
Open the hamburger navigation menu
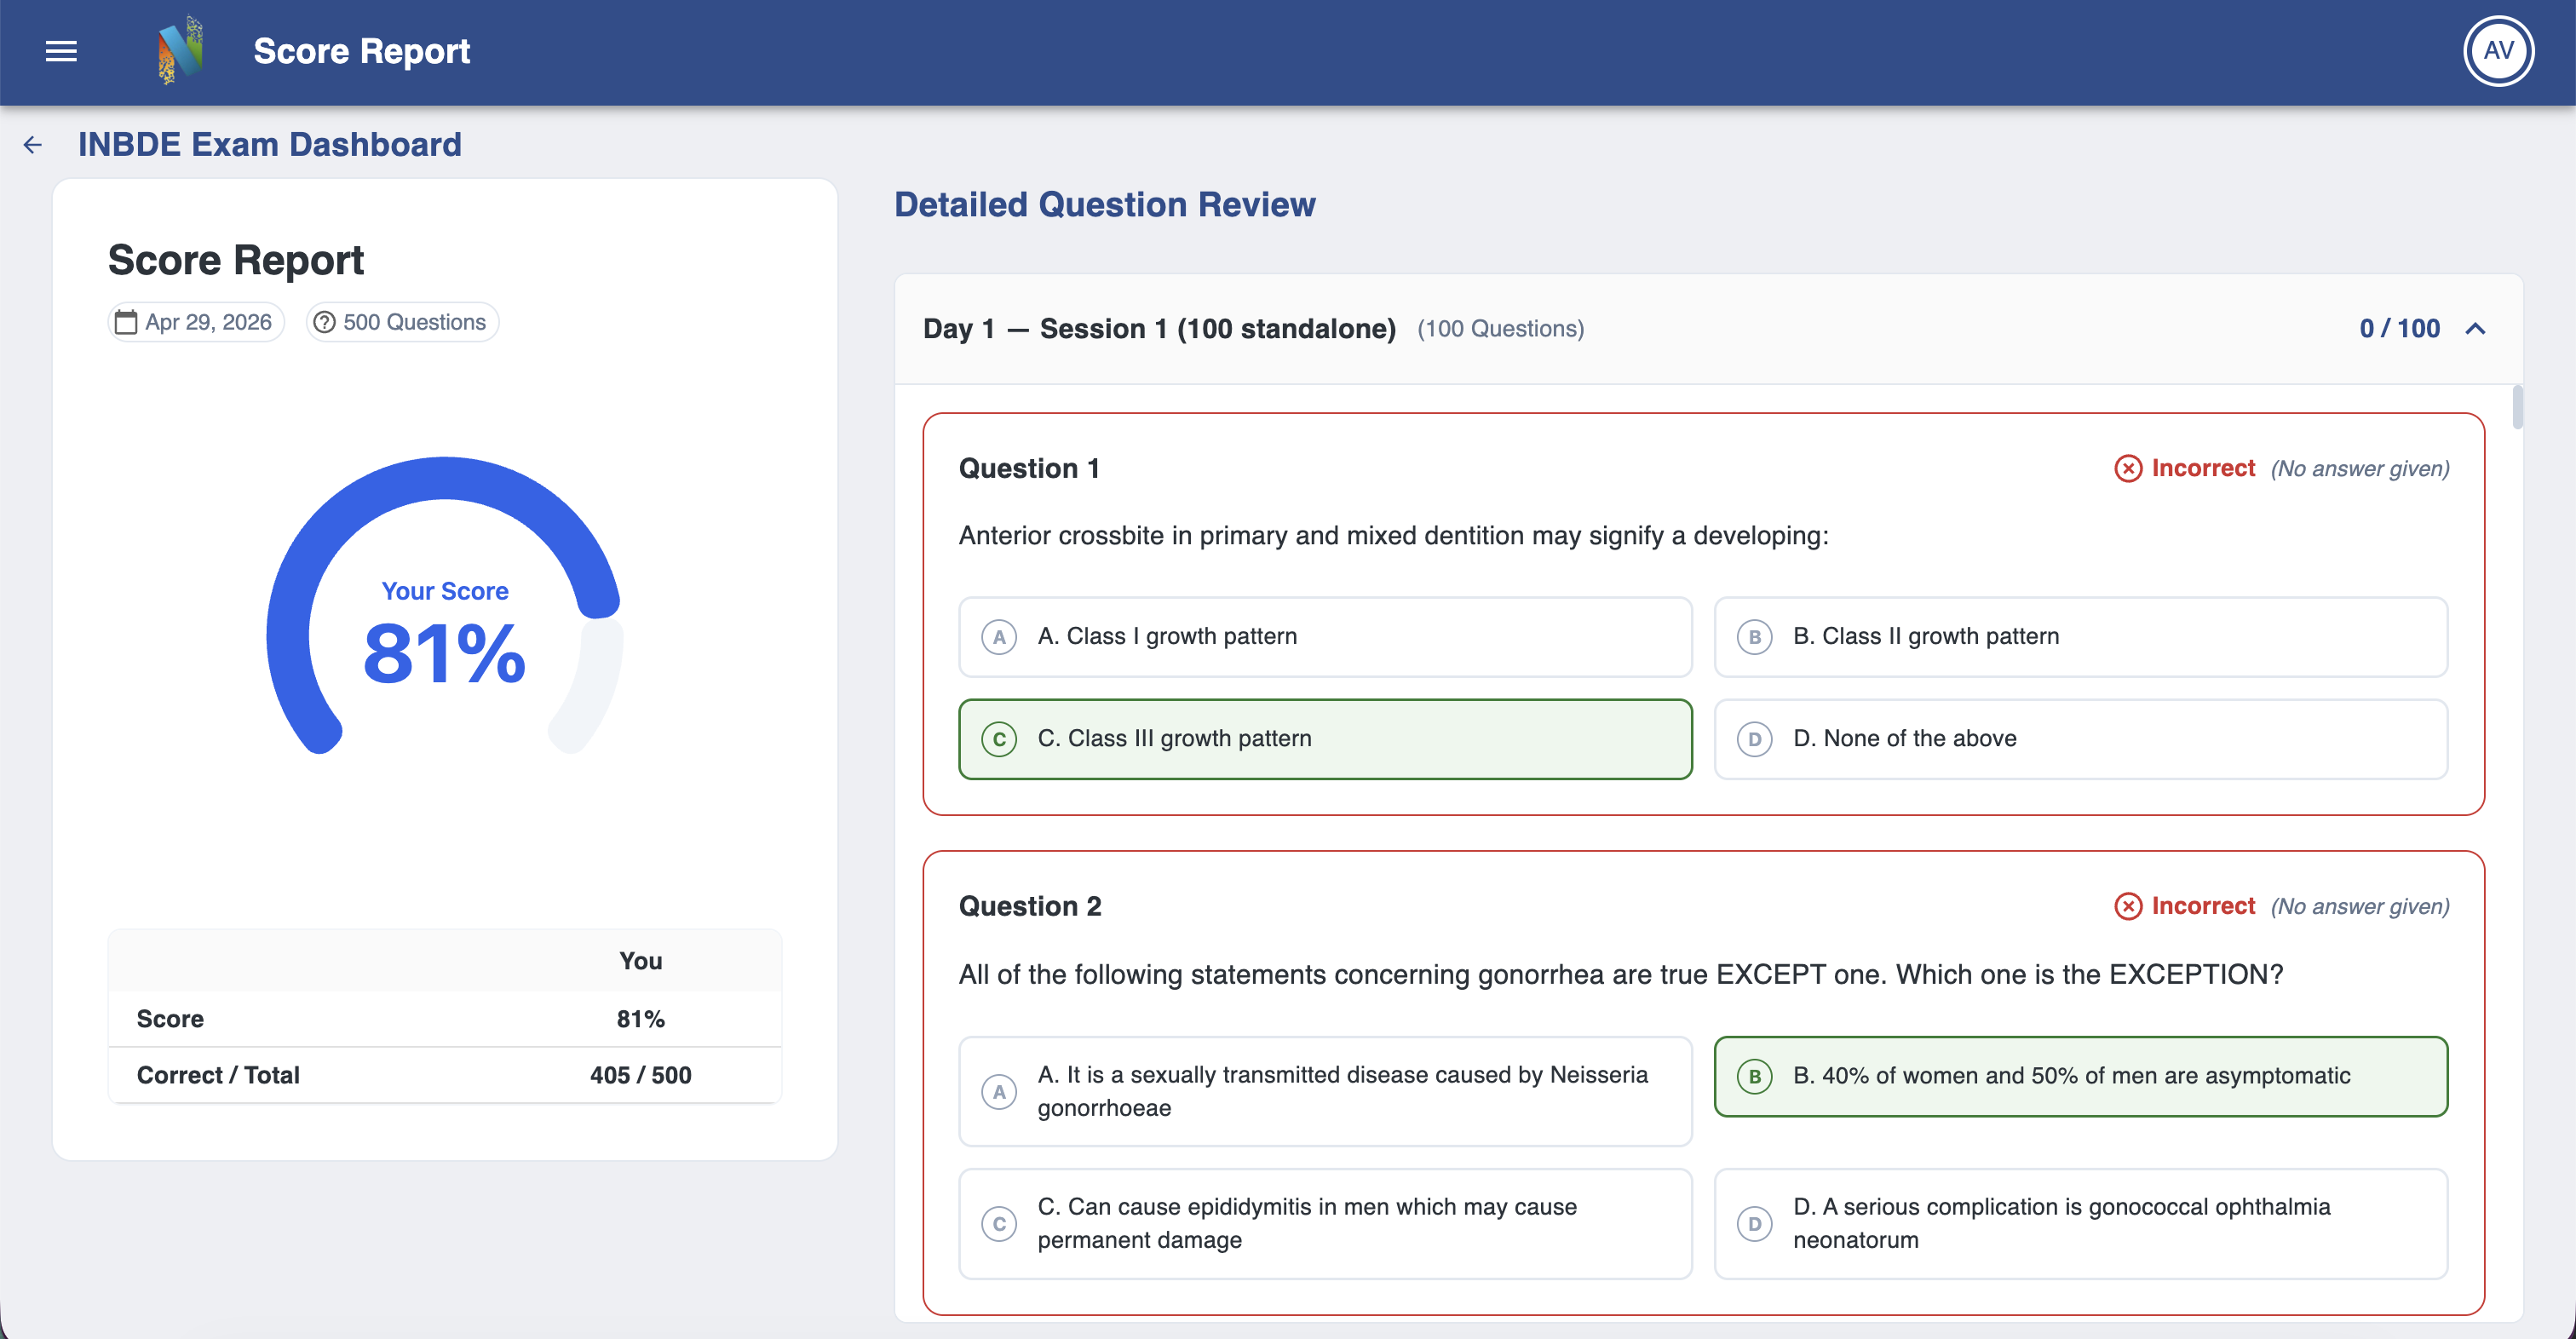pyautogui.click(x=61, y=51)
